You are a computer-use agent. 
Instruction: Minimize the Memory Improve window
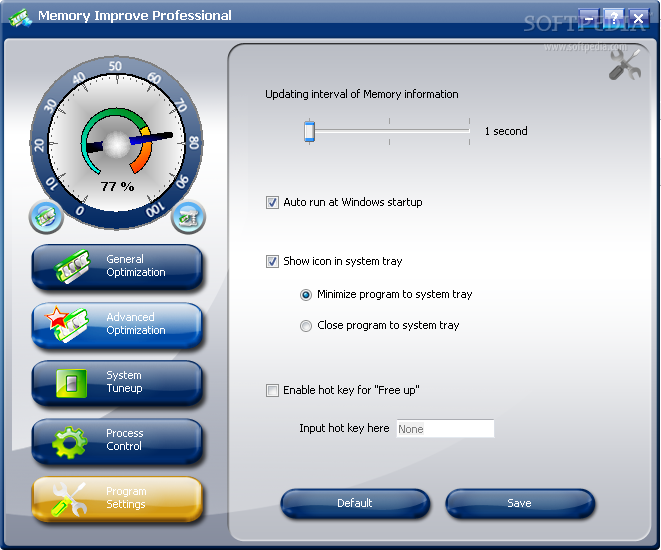tap(589, 18)
